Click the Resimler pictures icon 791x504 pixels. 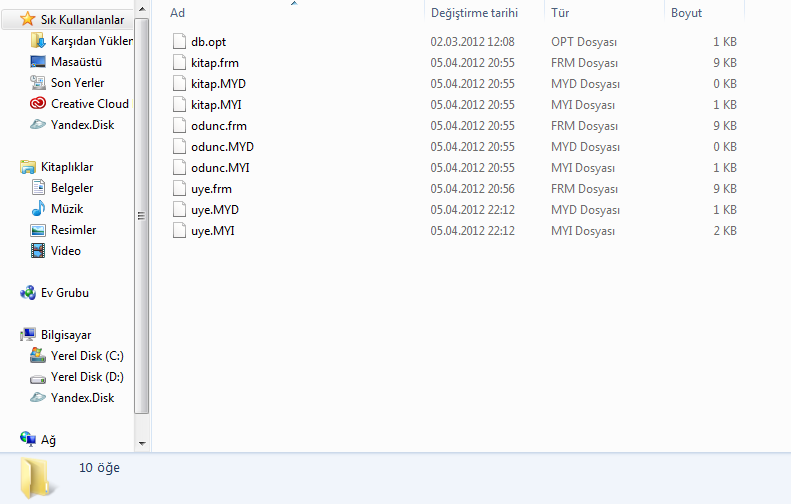click(x=38, y=230)
